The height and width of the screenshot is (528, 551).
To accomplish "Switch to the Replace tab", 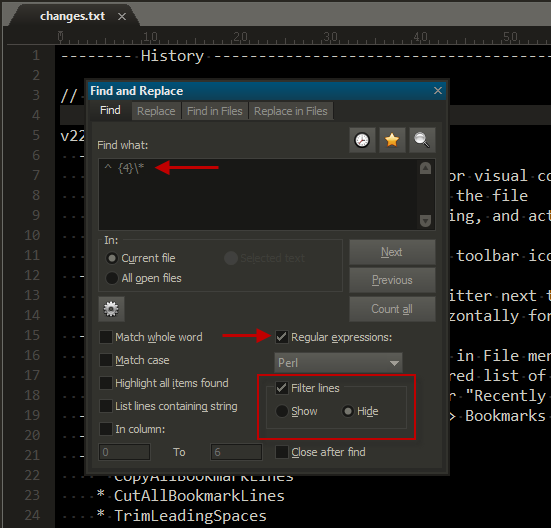I will 156,111.
